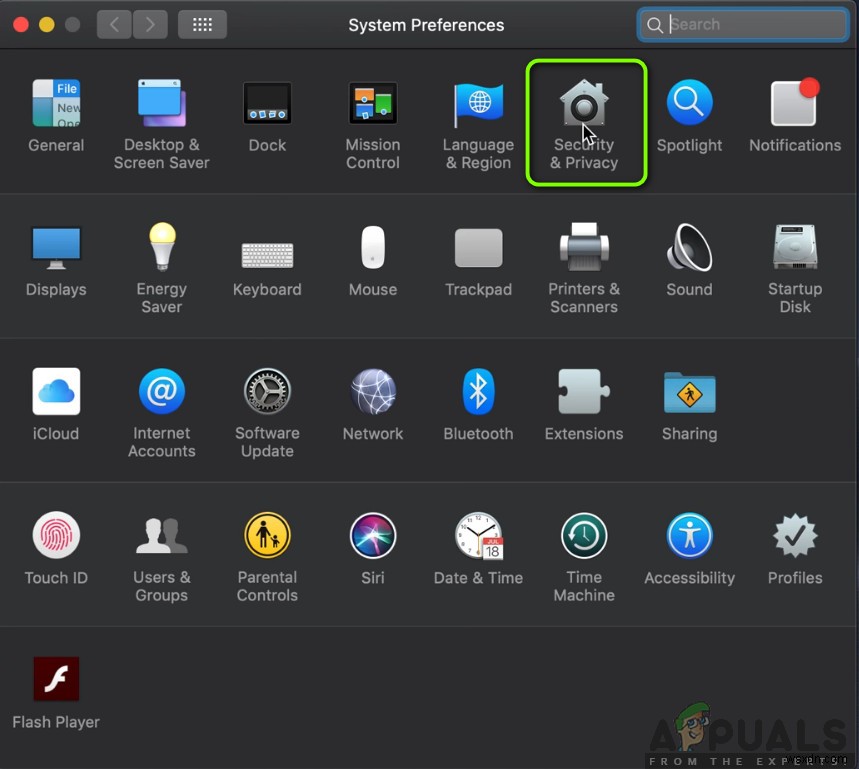Open Parental Controls settings
Screen dimensions: 859x769
point(267,534)
